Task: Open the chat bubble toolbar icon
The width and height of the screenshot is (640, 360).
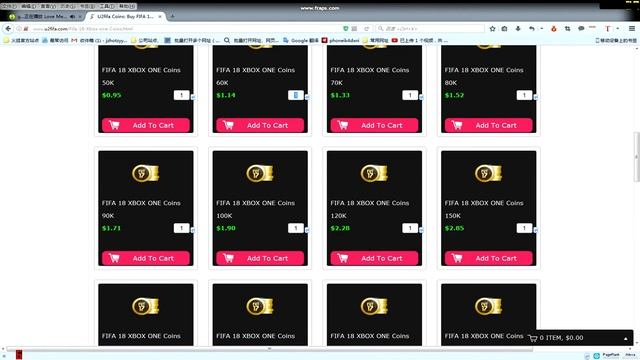Action: click(581, 29)
